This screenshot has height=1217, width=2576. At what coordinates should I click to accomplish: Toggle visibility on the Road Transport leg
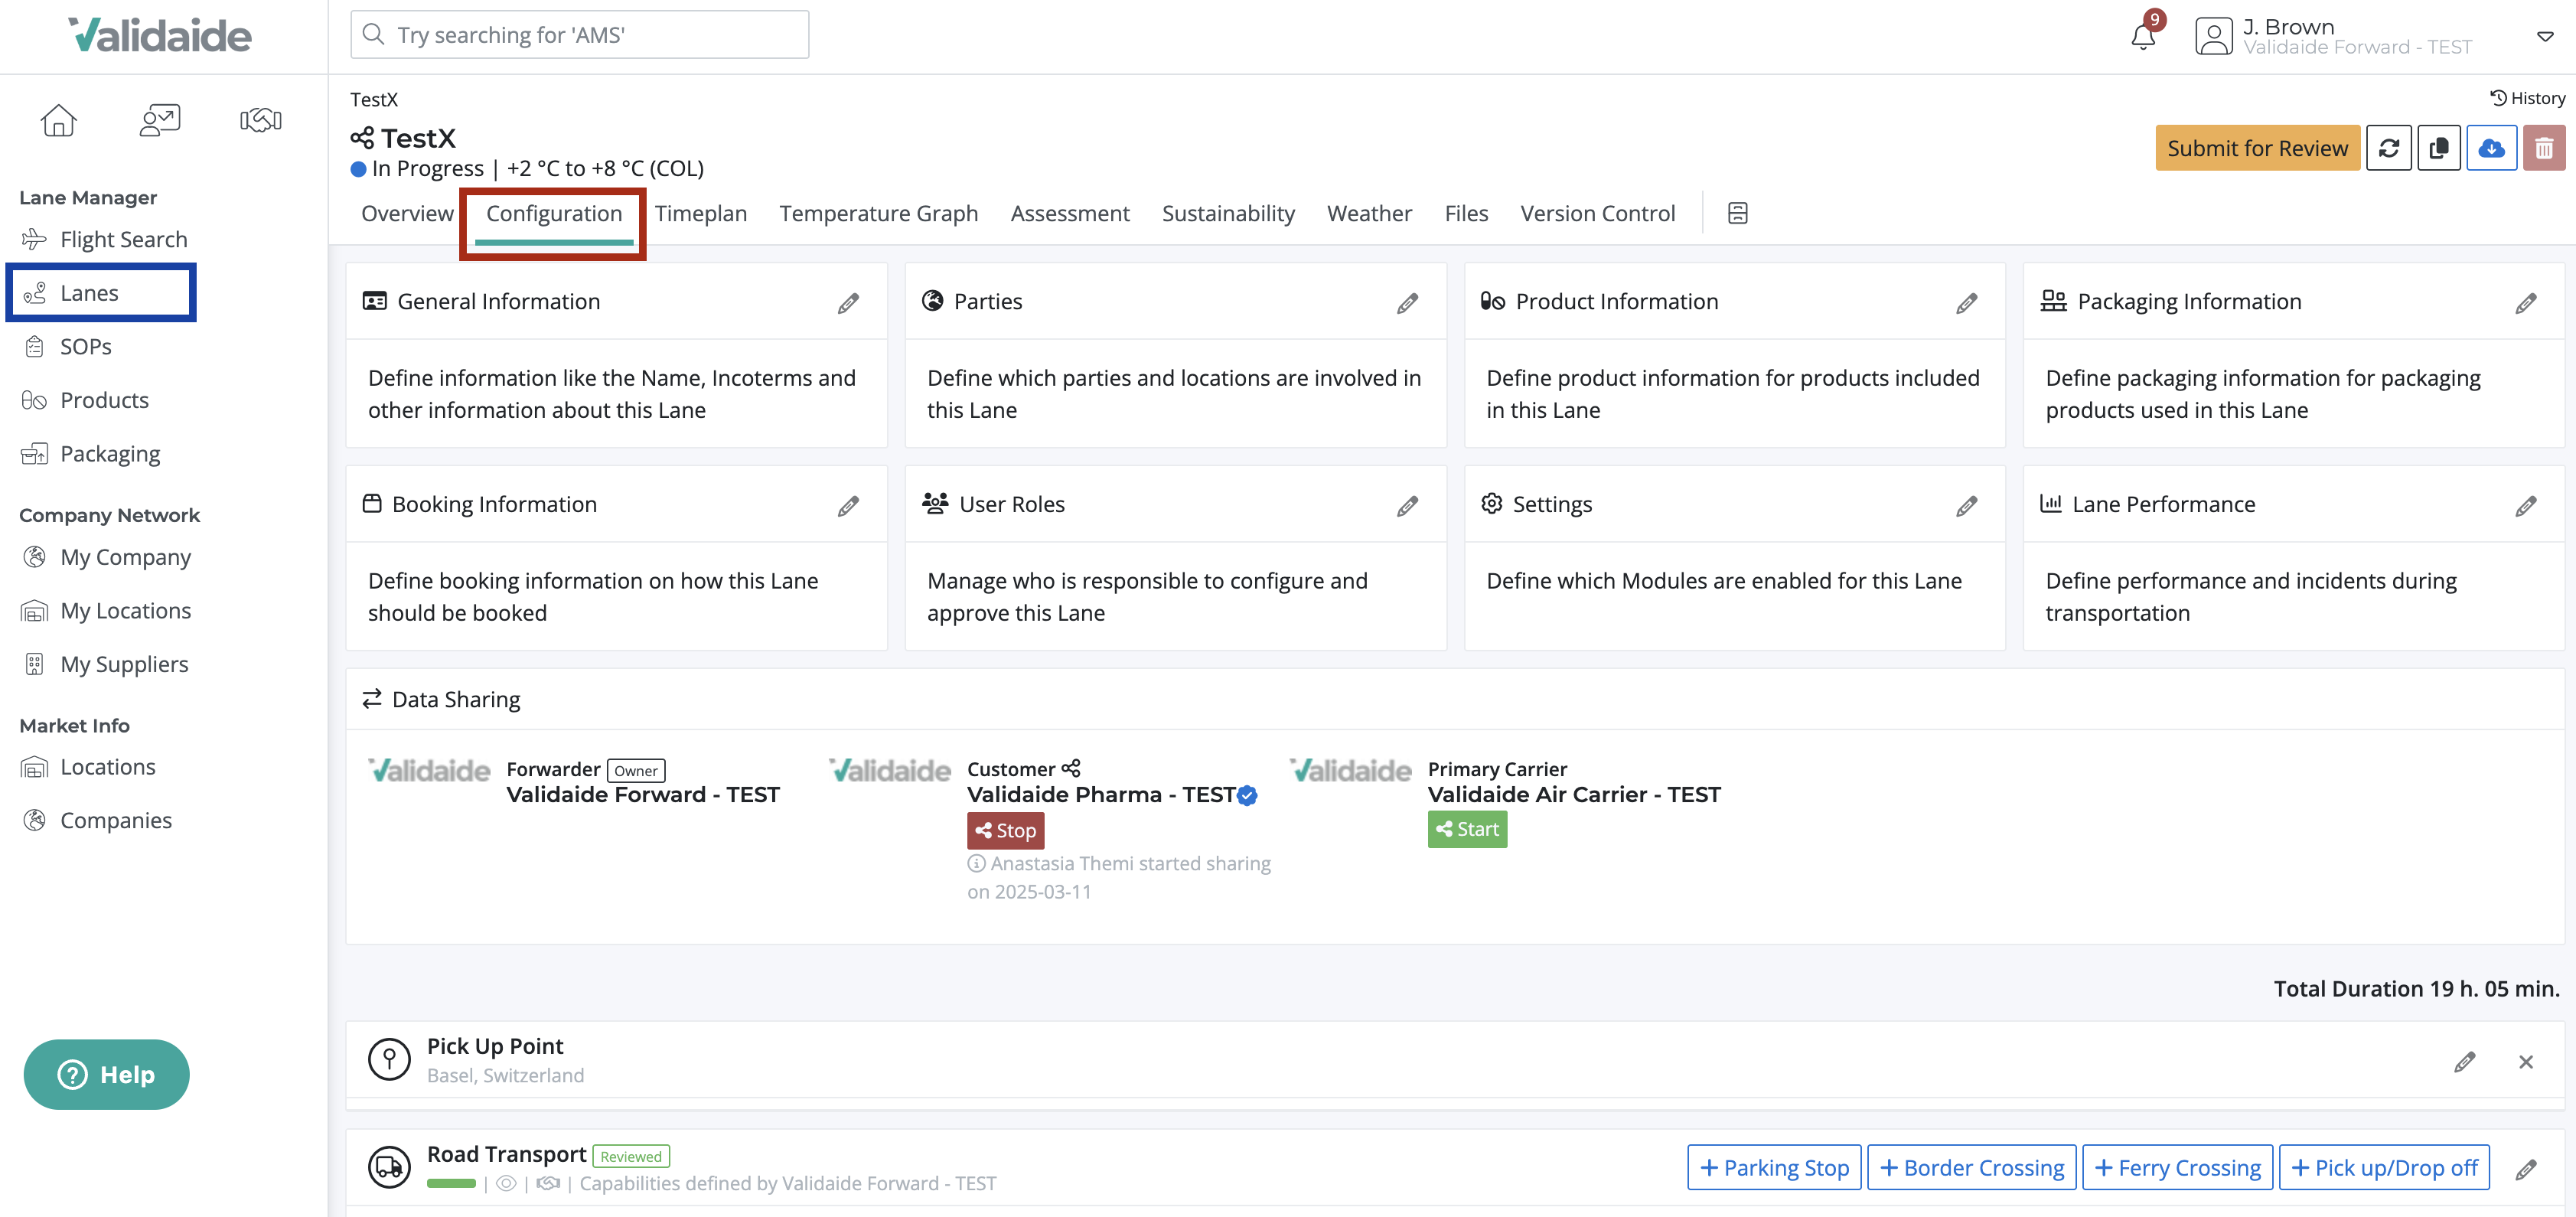click(x=508, y=1183)
